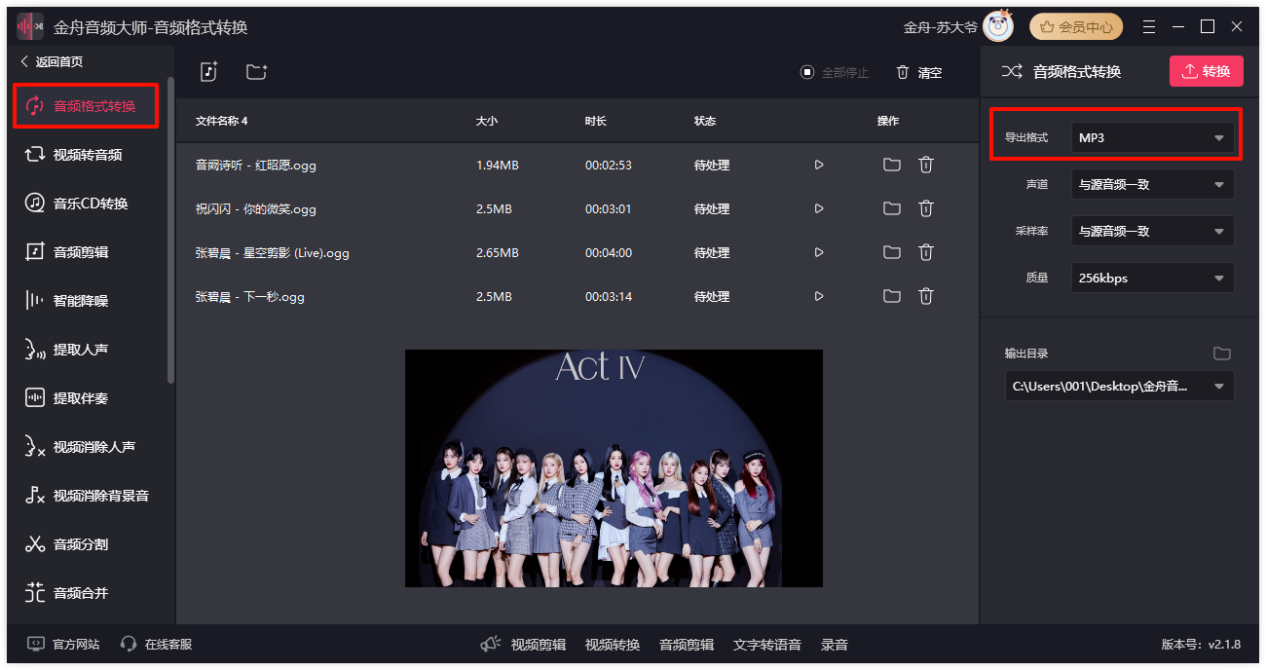This screenshot has height=670, width=1266.
Task: Click the 时长 column header
Action: [x=596, y=121]
